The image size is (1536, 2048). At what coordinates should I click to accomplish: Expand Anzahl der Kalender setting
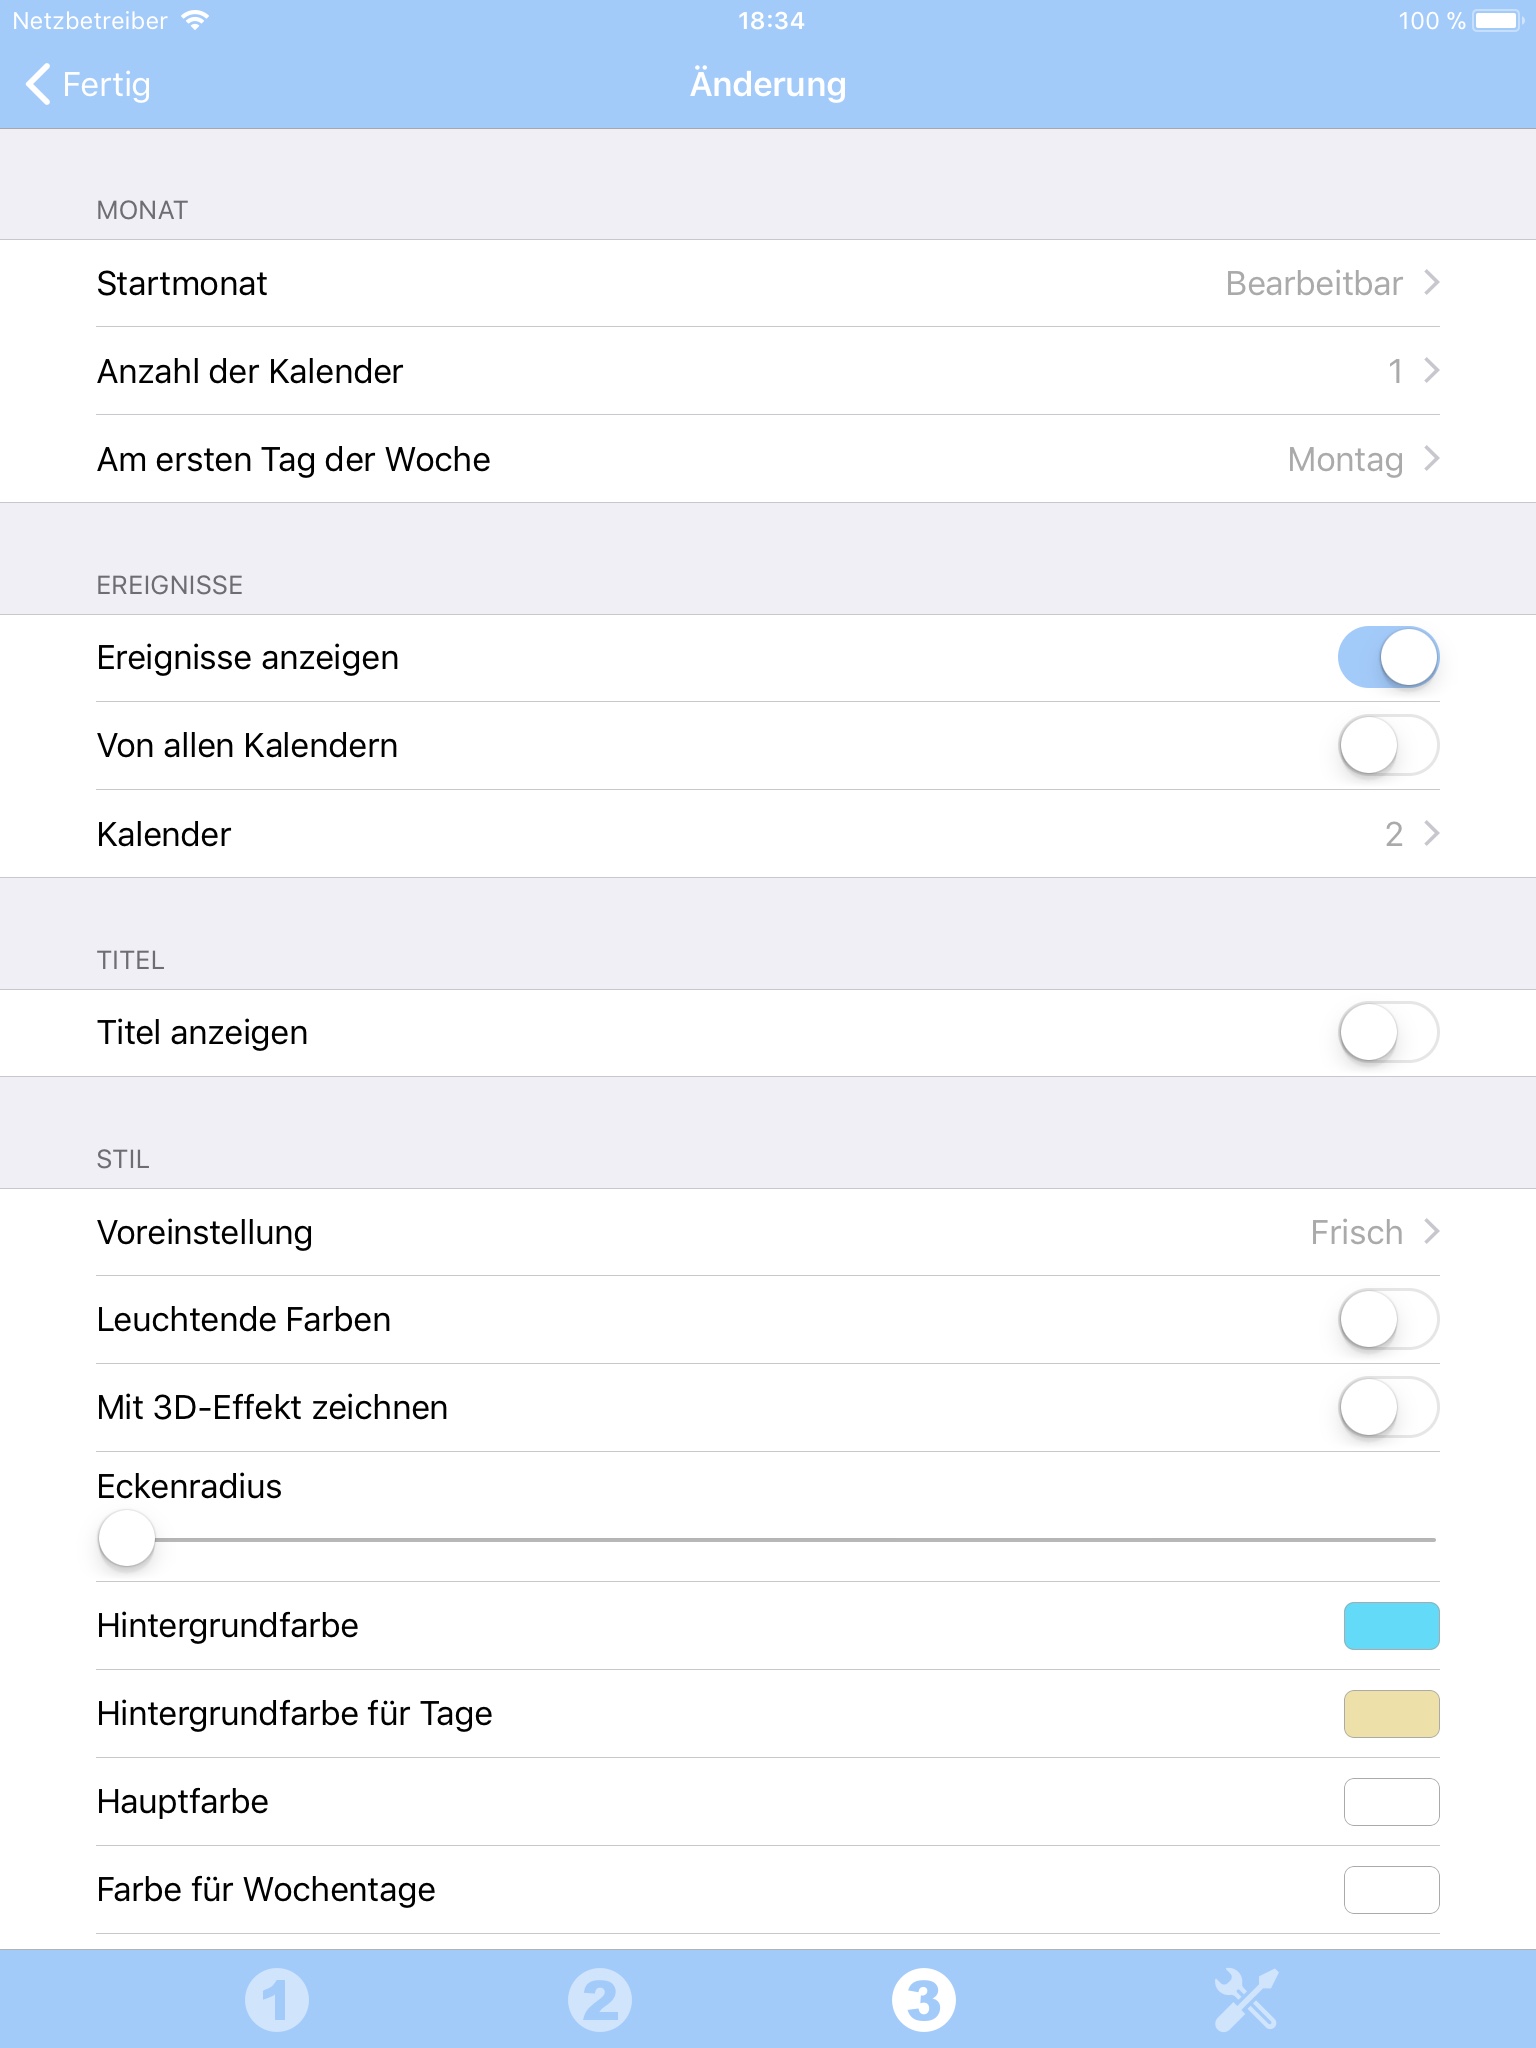coord(768,371)
